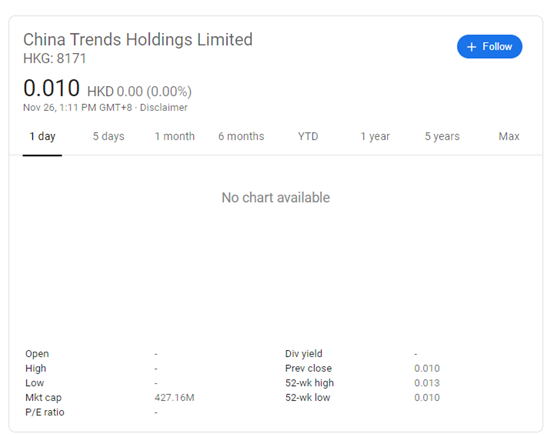
Task: Click the China Trends Holdings Limited title
Action: [138, 40]
